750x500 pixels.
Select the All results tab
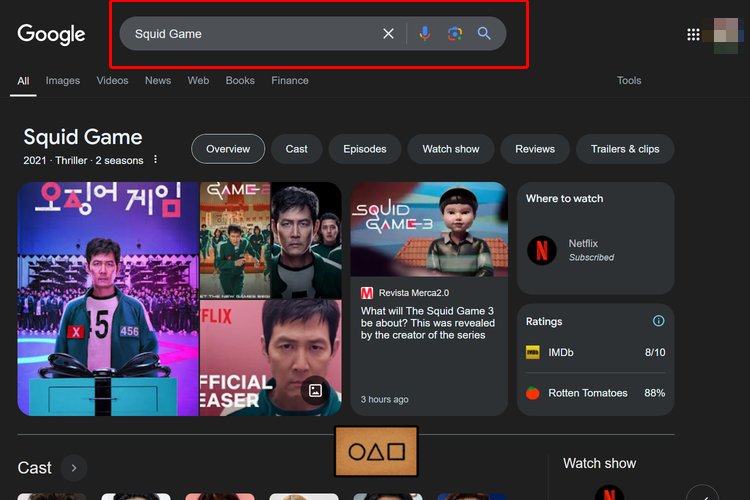(x=23, y=81)
